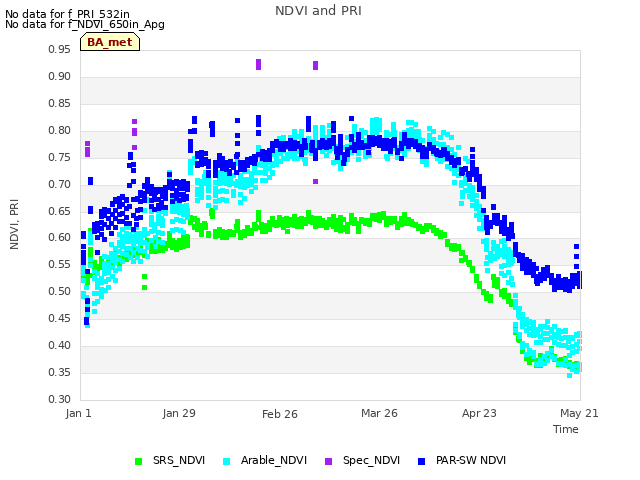Click the 0.35 y-axis tick label
This screenshot has height=480, width=640.
coord(60,372)
